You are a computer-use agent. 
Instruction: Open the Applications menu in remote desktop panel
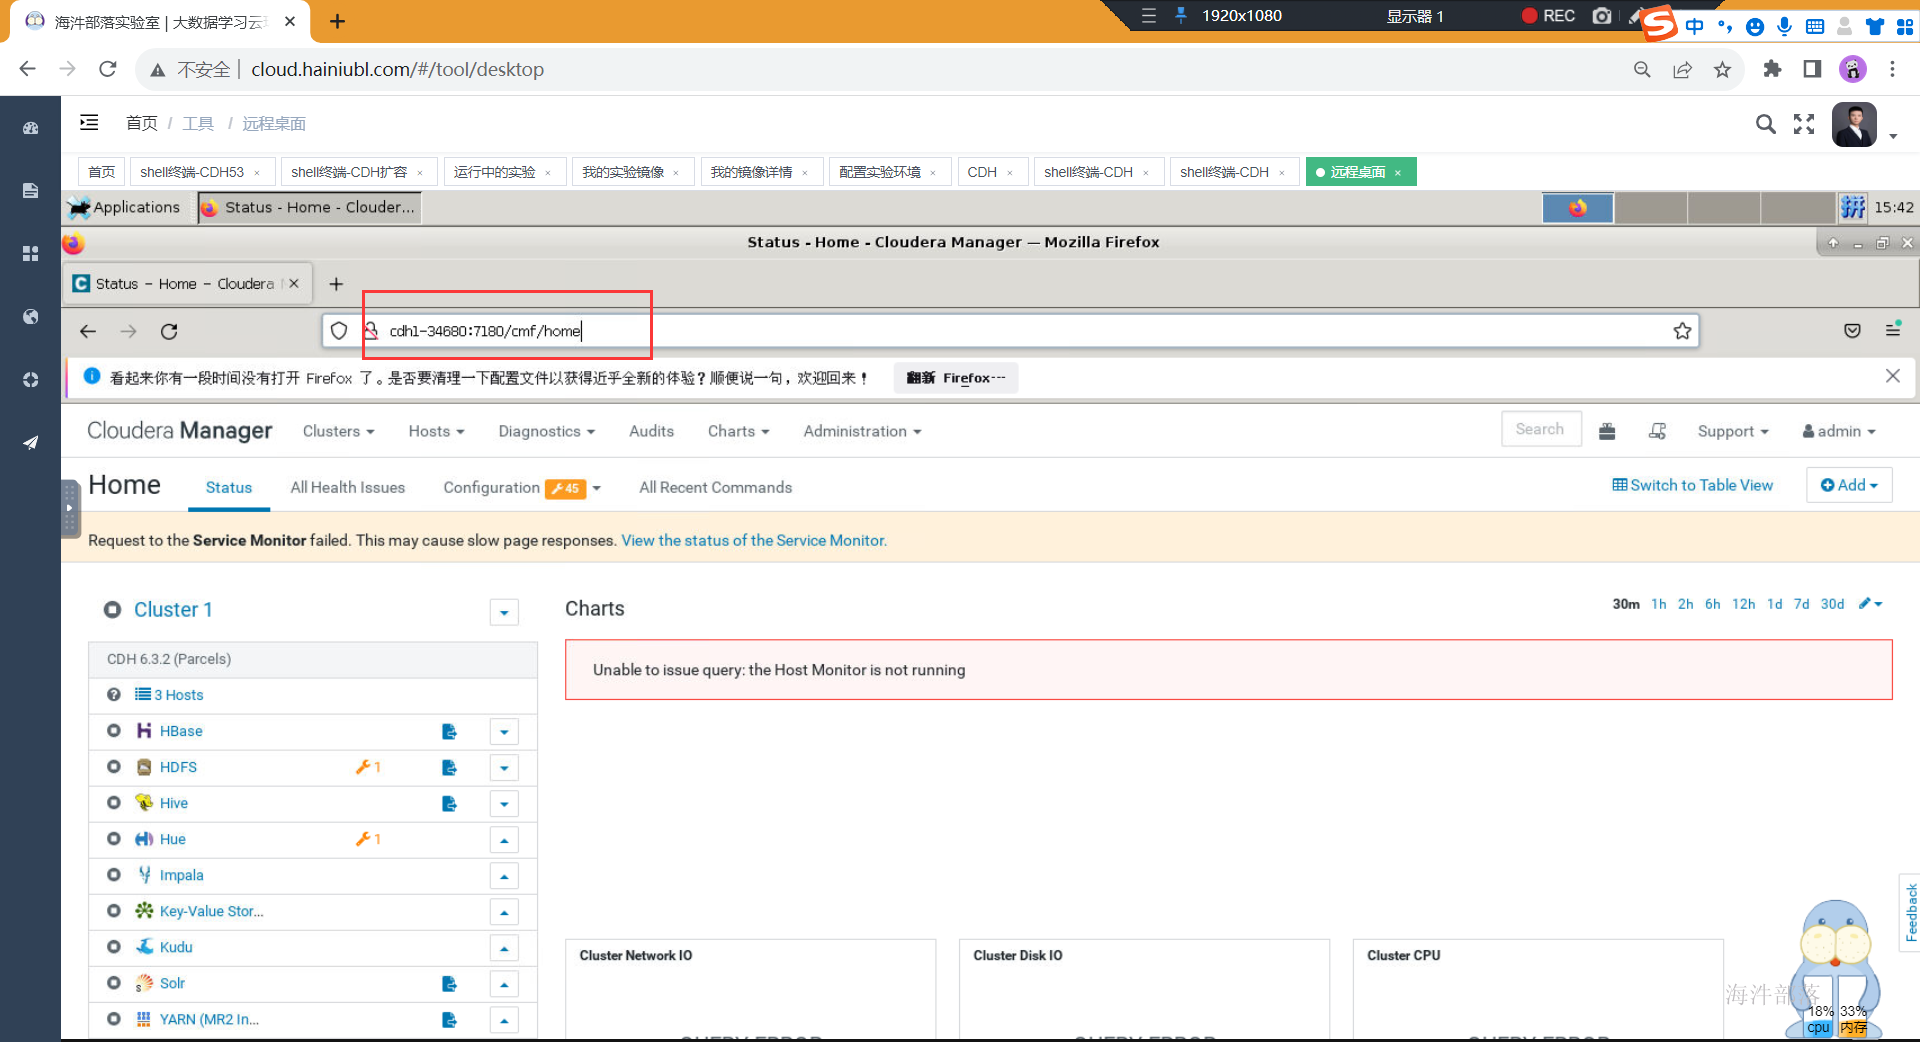[x=126, y=207]
